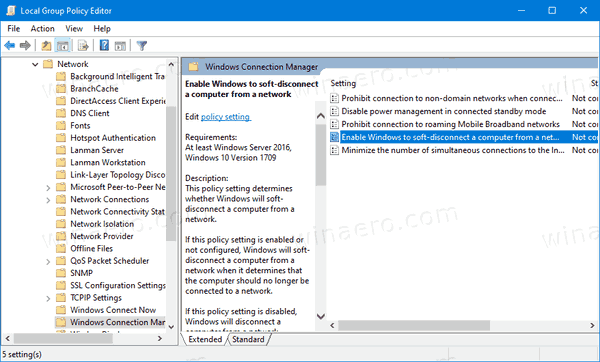Viewport: 600px width, 362px height.
Task: Click policy icon beside Enable Windows to soft-disconnect
Action: pyautogui.click(x=334, y=137)
